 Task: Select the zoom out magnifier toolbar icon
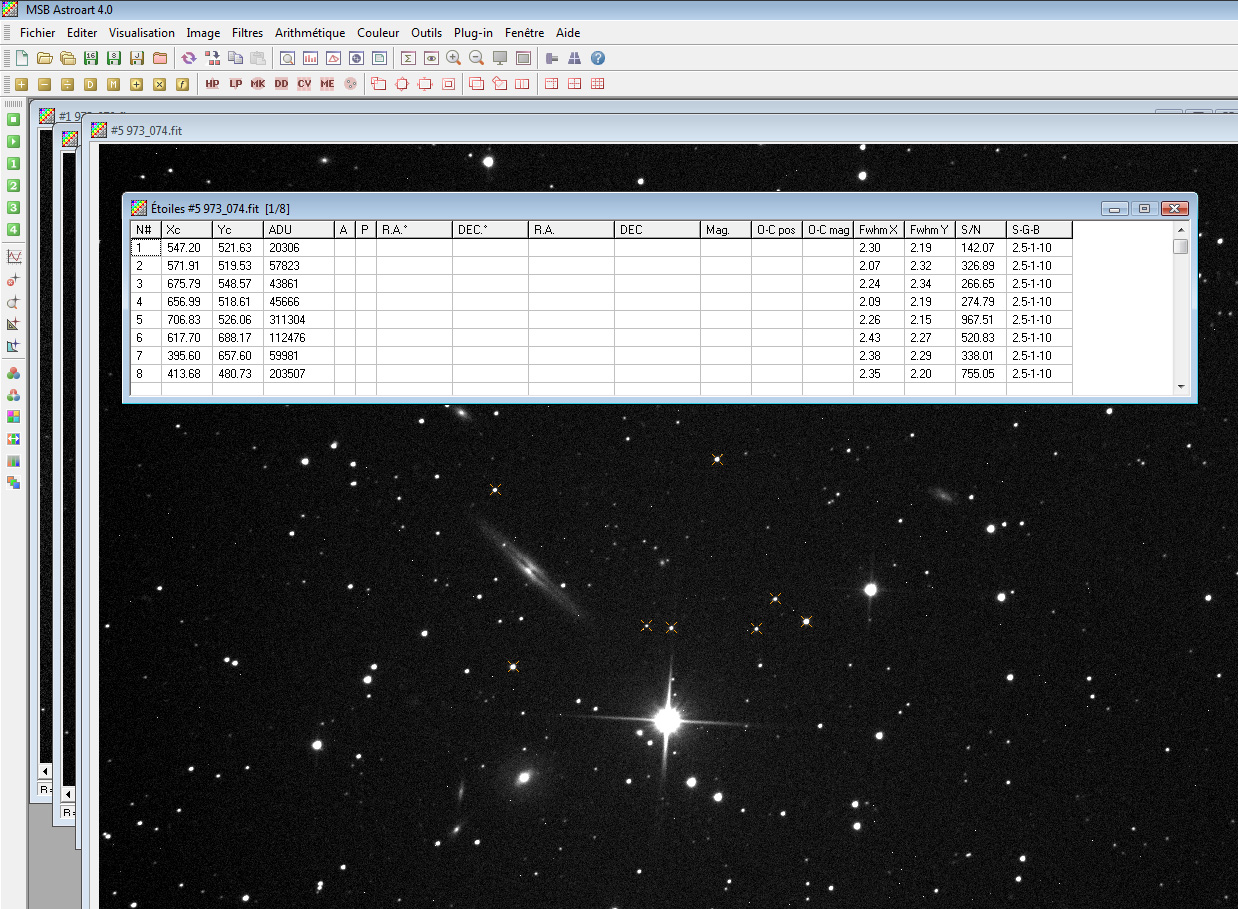click(475, 58)
